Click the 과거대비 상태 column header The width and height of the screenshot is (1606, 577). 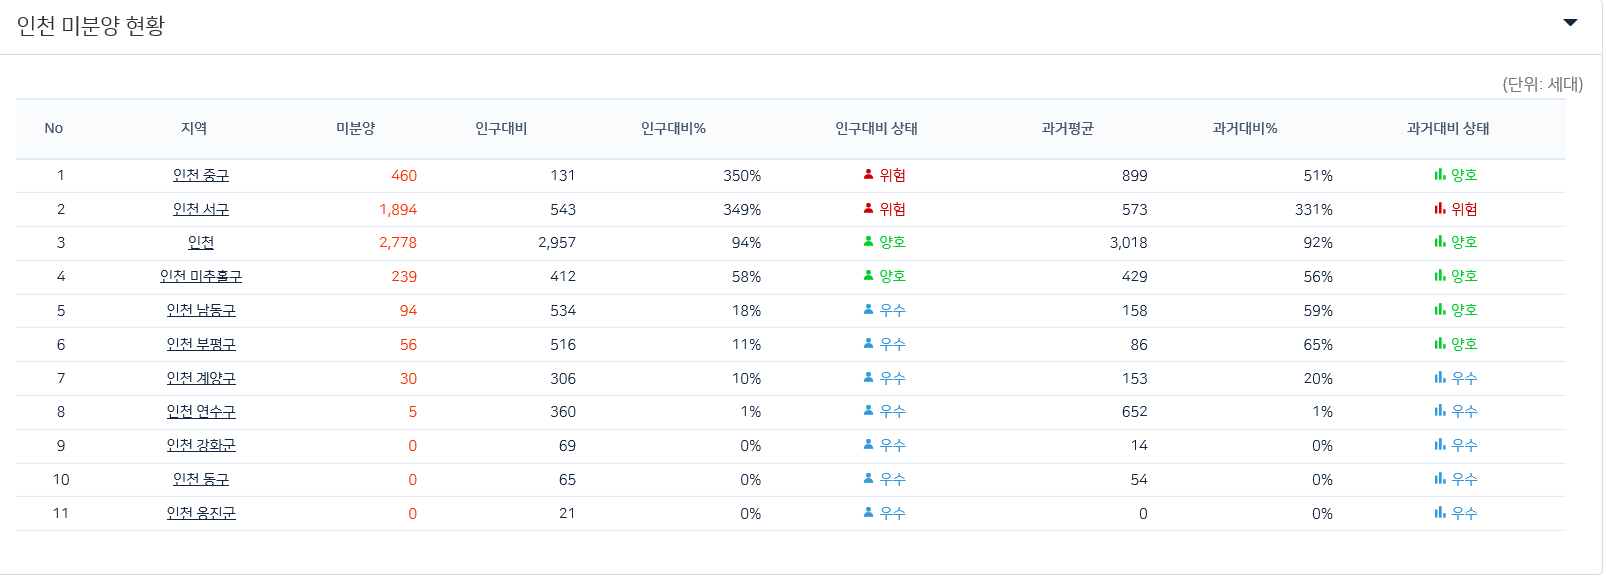click(1448, 128)
